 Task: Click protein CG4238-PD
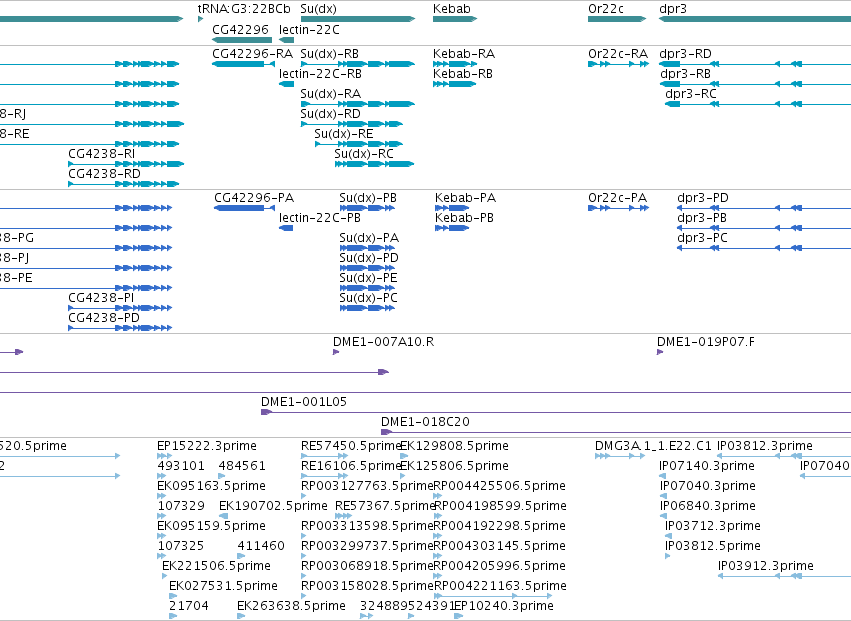[120, 328]
